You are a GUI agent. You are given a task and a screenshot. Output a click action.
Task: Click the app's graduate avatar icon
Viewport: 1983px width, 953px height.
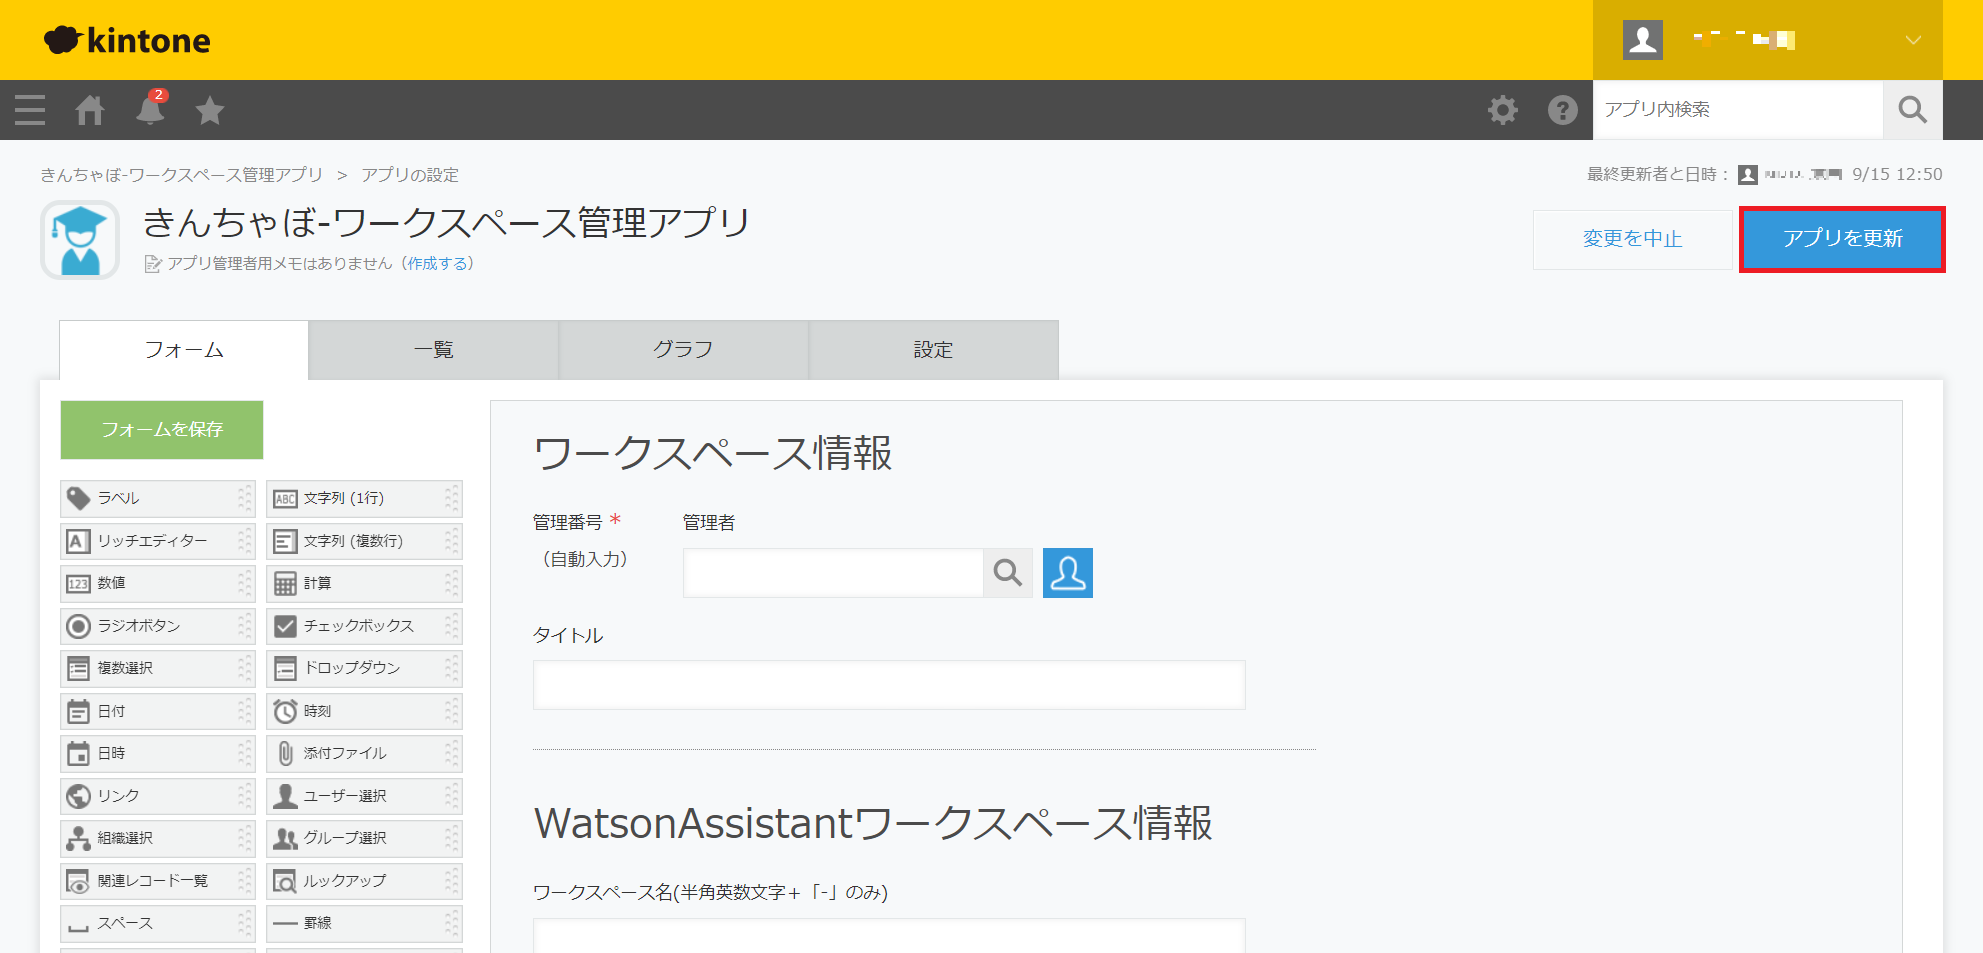point(80,240)
